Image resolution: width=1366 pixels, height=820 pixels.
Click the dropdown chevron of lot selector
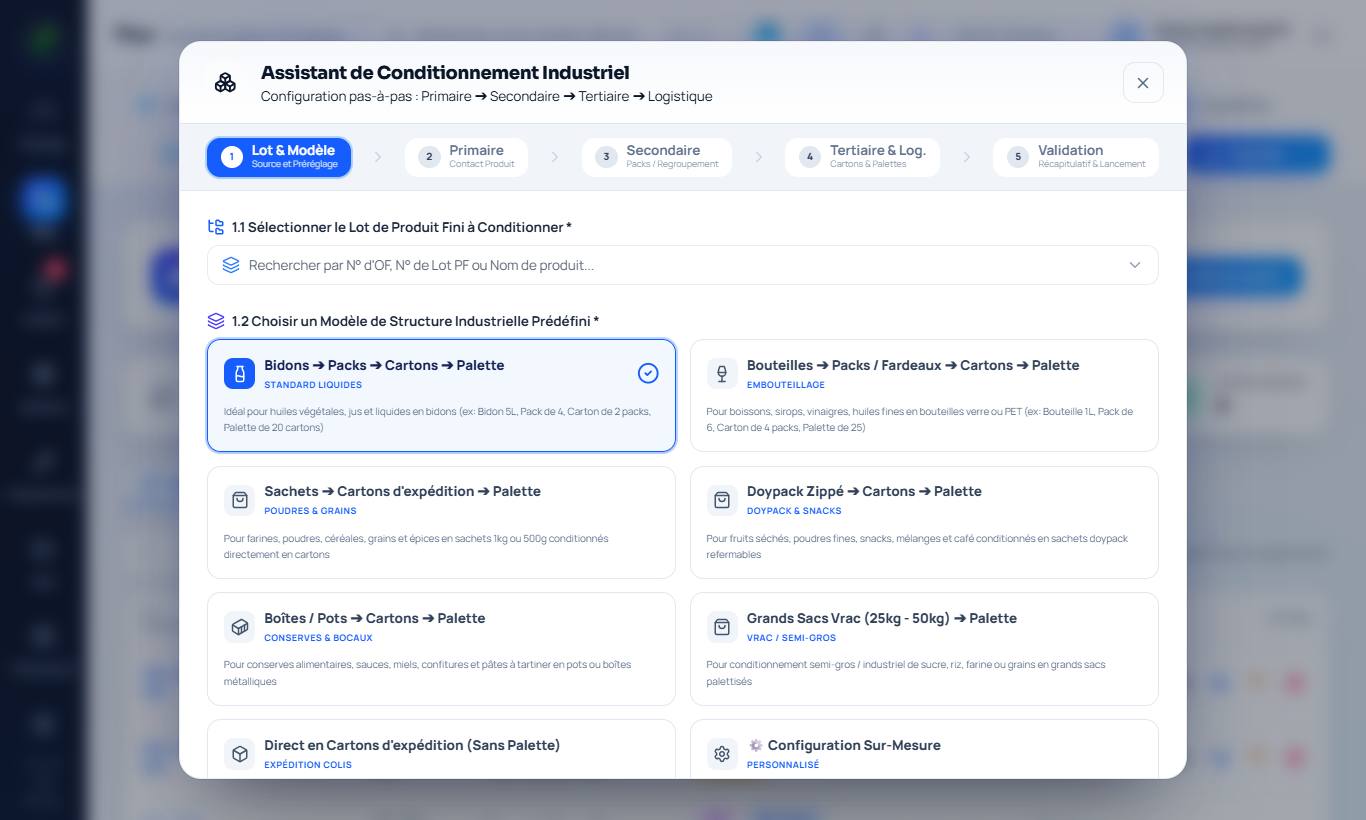point(1135,265)
